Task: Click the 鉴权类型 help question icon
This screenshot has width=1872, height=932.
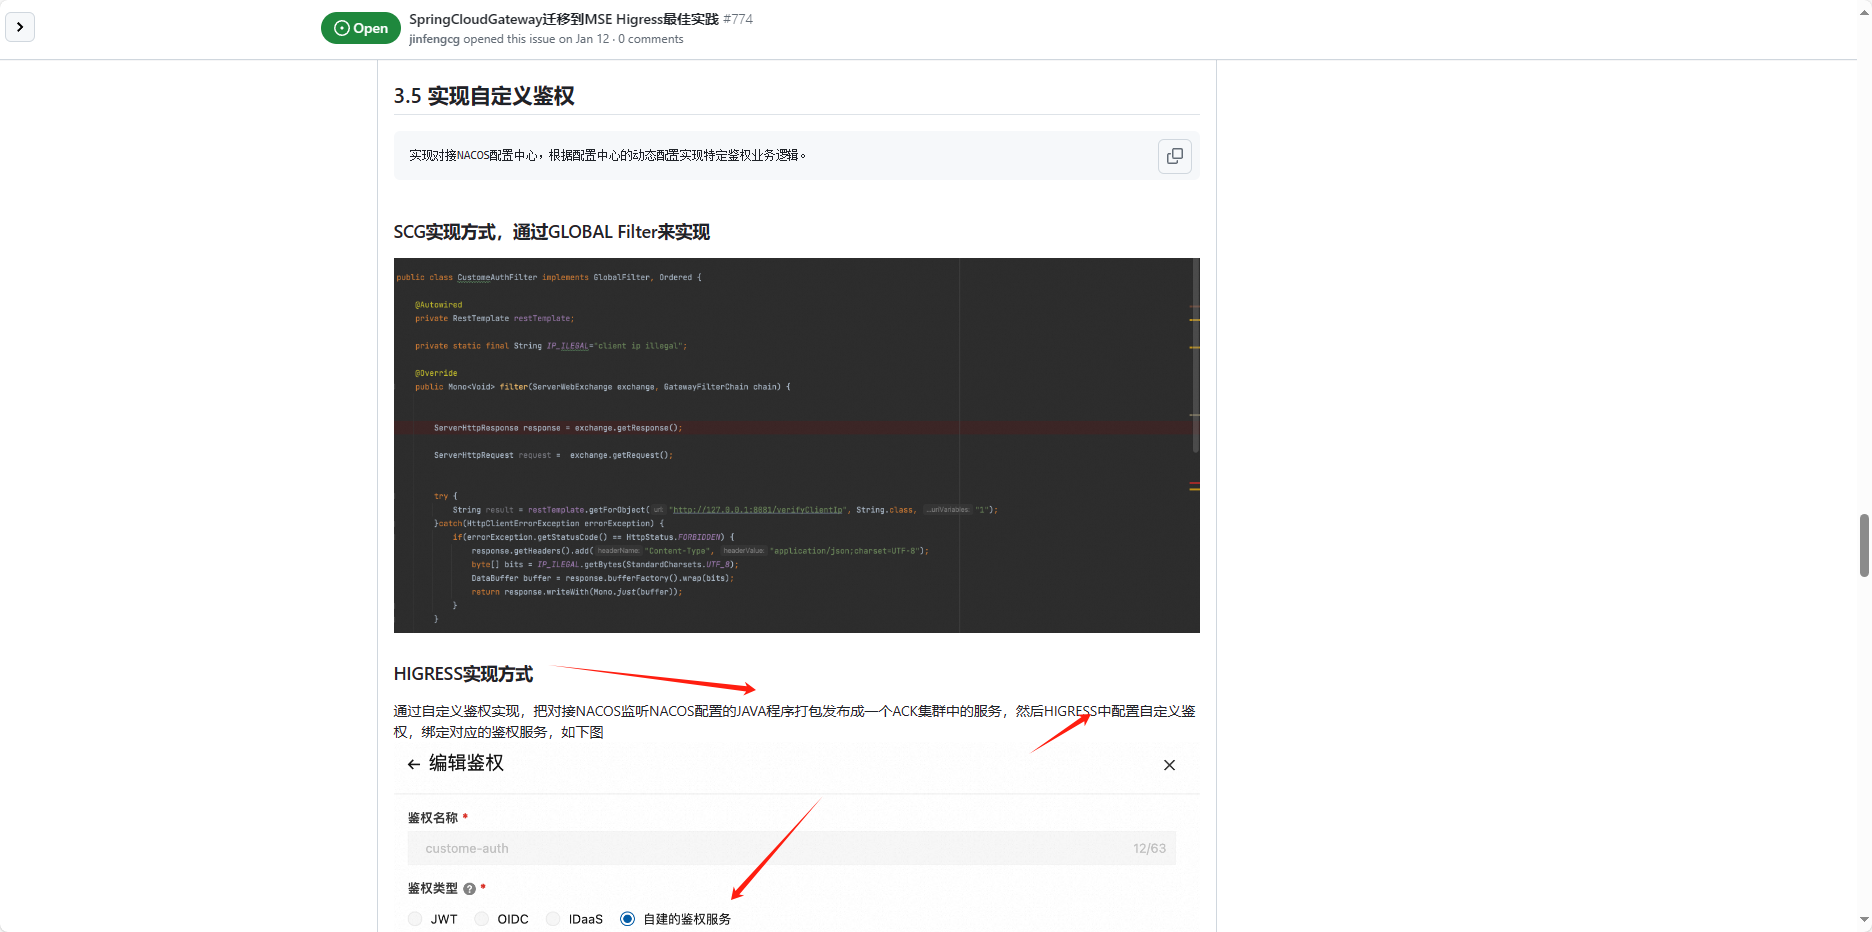Action: point(469,889)
